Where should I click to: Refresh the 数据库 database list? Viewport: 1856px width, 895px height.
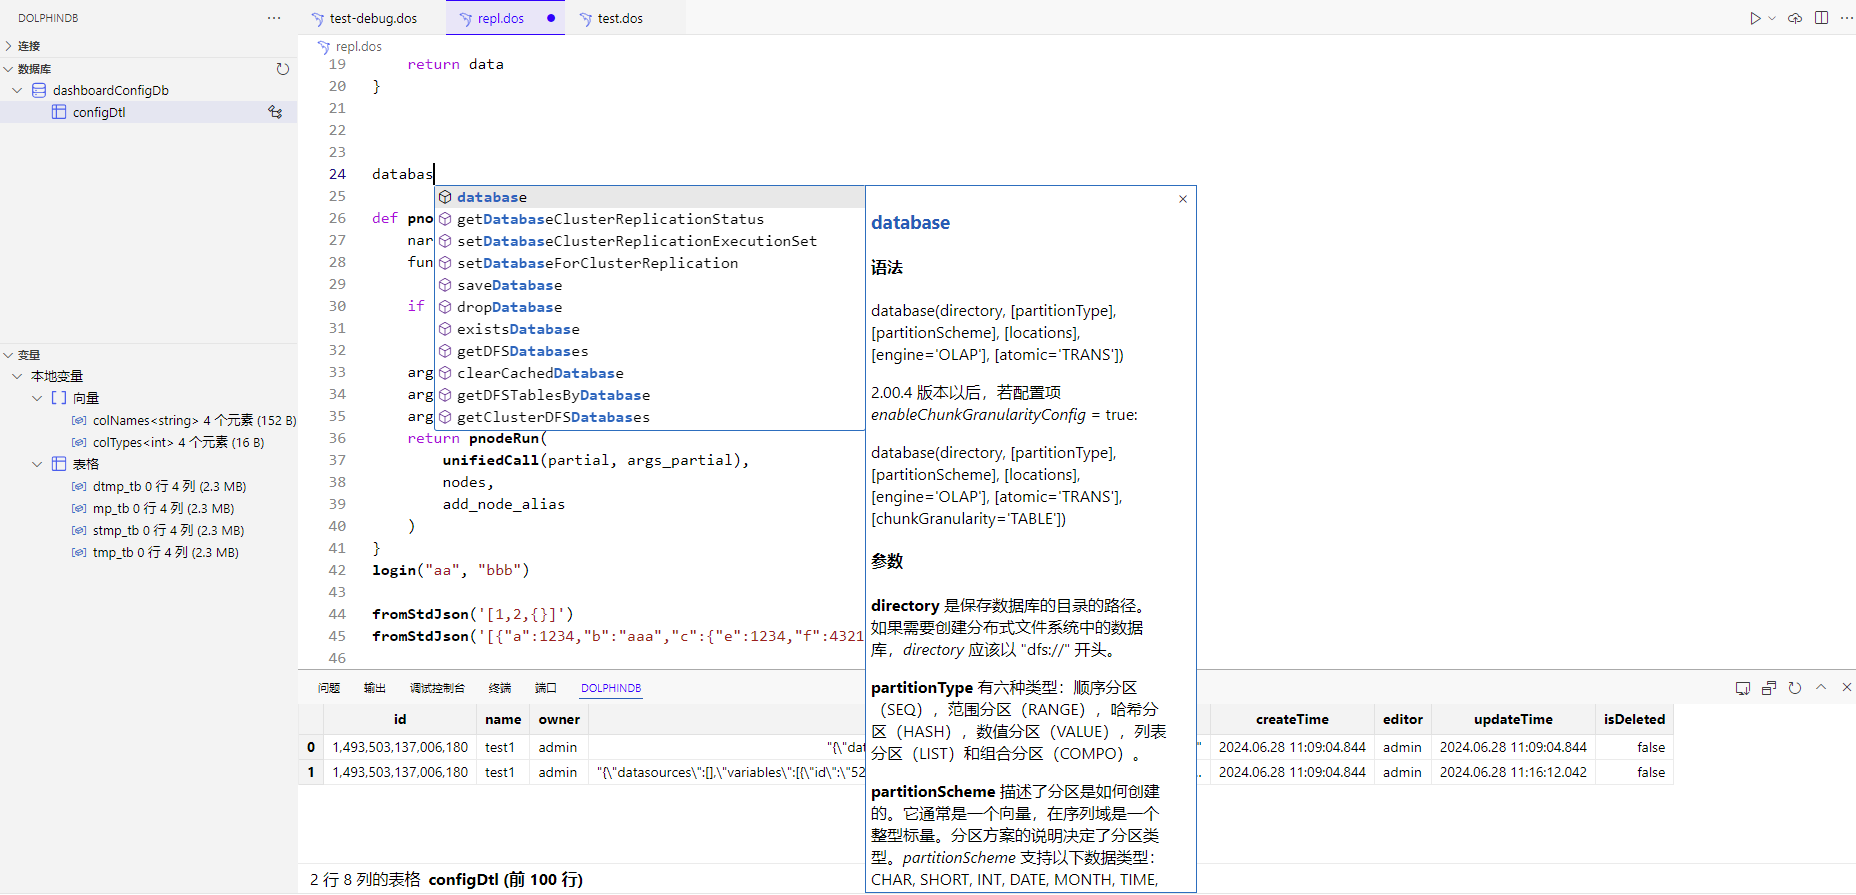283,69
